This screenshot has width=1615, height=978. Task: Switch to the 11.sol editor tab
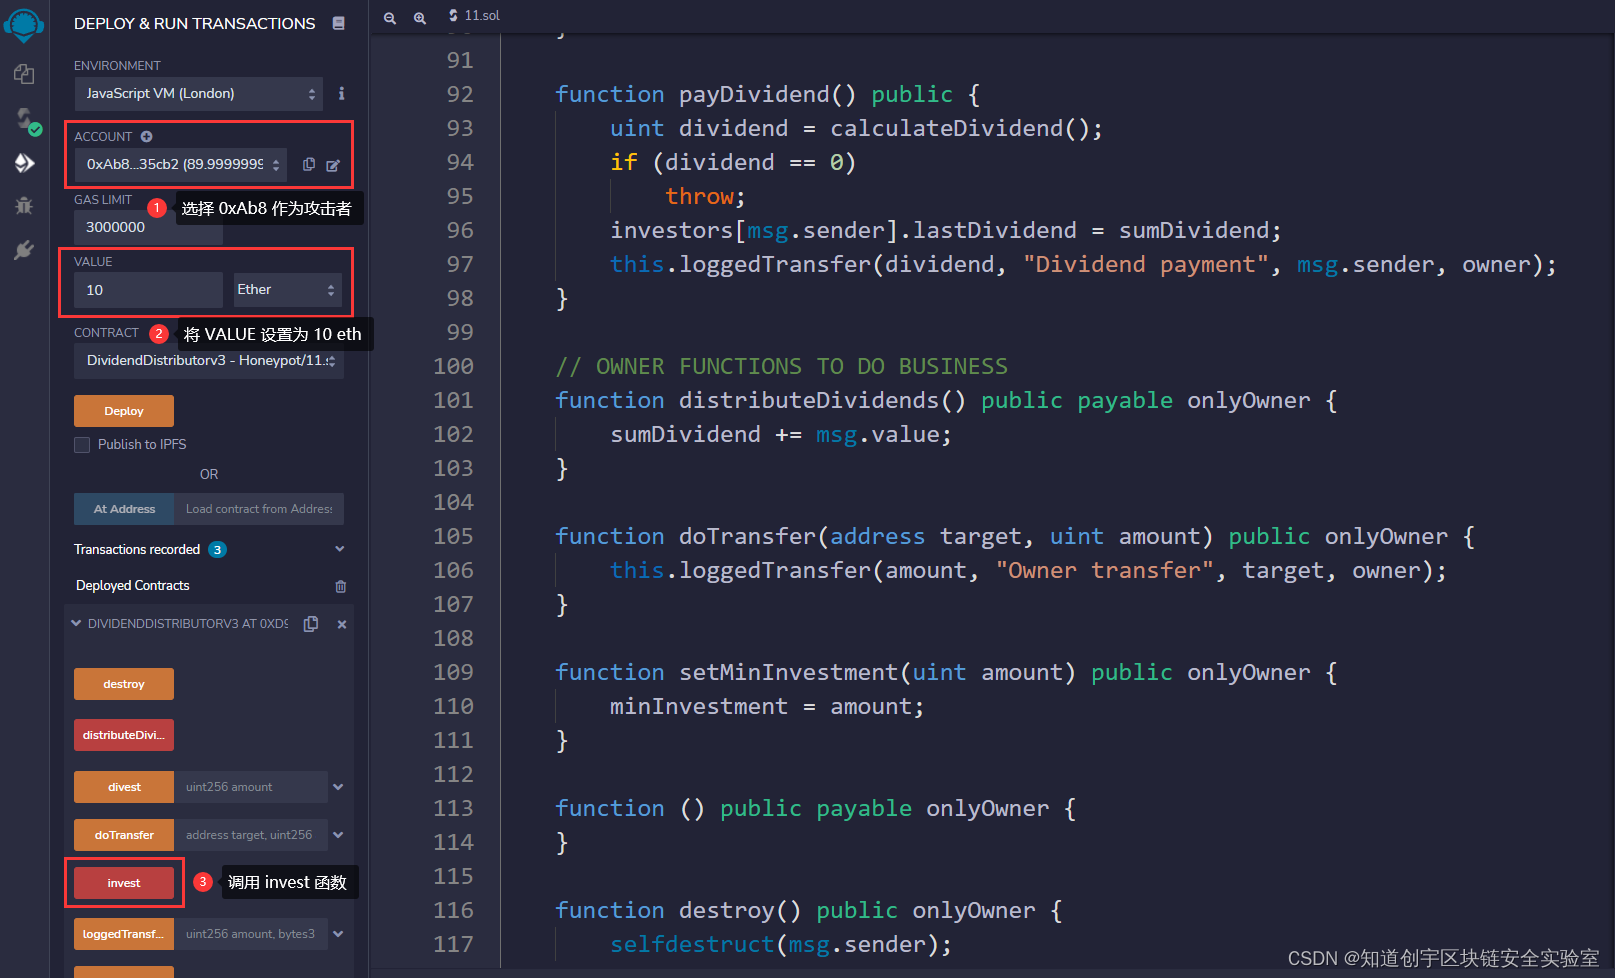tap(474, 15)
